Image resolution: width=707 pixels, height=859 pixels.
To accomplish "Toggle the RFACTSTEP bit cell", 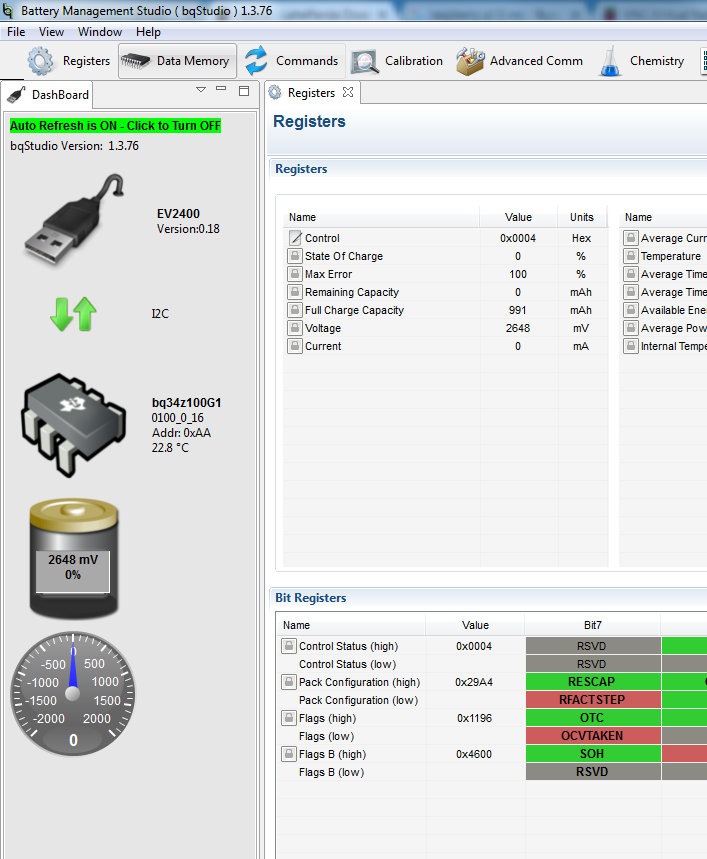I will (x=593, y=700).
